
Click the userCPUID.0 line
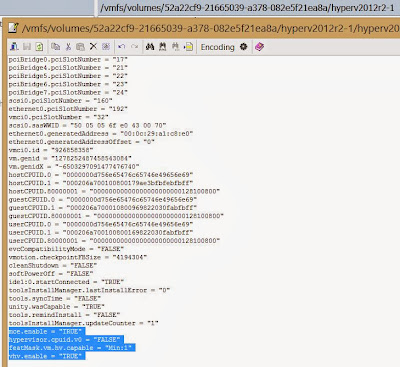[101, 224]
